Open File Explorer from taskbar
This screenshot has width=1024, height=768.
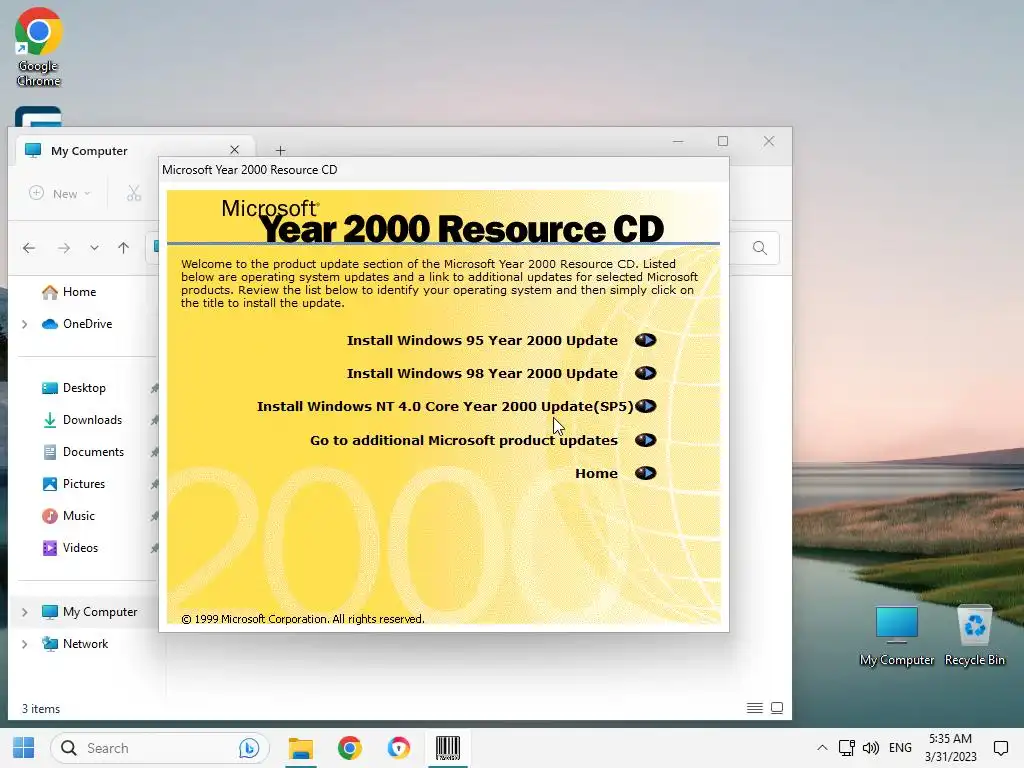pyautogui.click(x=300, y=748)
